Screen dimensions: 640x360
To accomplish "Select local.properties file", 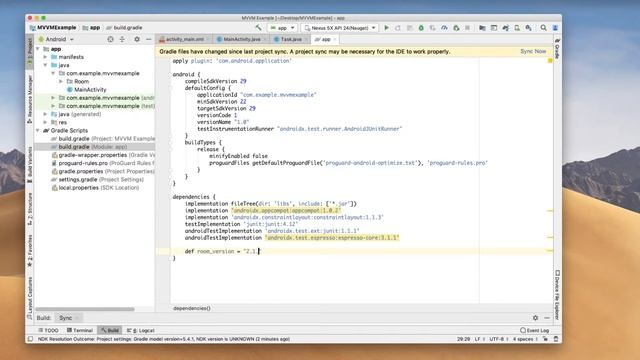I will (x=95, y=188).
